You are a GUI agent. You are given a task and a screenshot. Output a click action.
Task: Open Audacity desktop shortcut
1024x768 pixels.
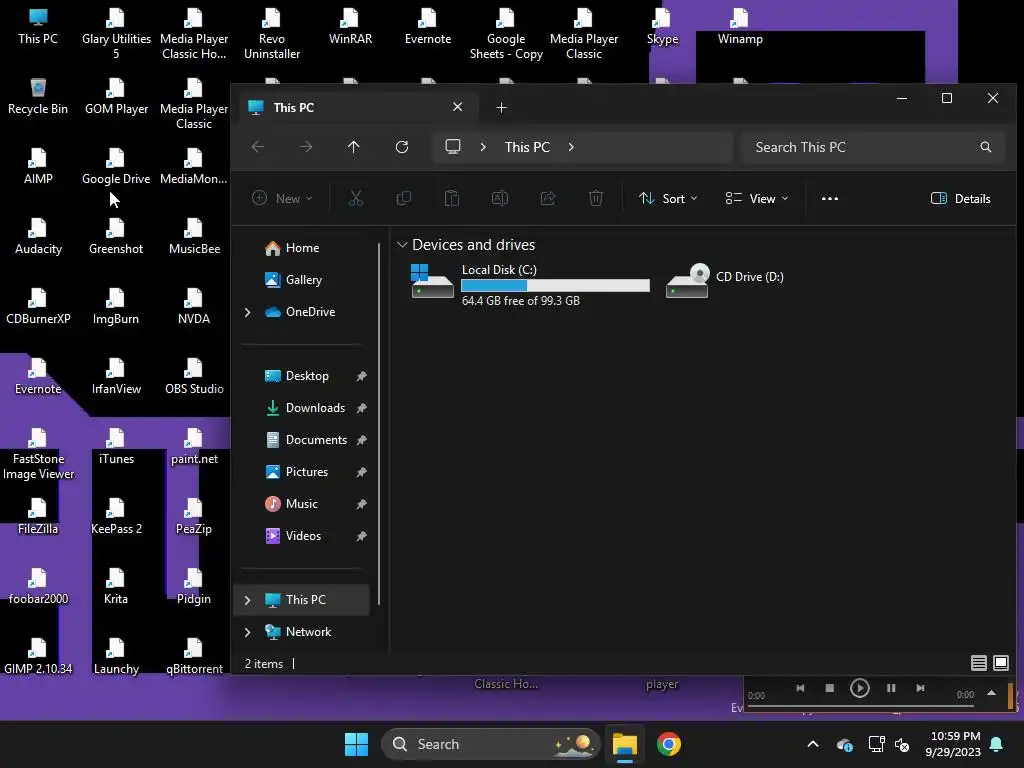tap(38, 236)
